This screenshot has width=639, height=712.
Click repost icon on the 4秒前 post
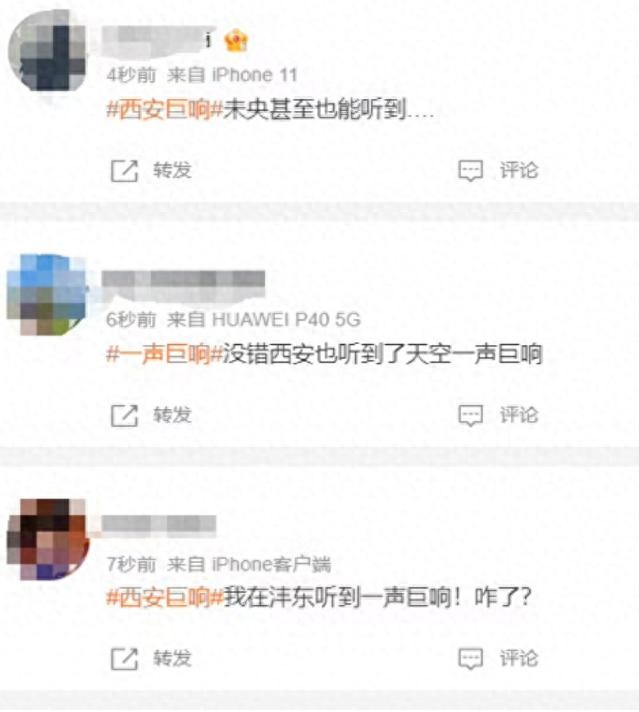[124, 171]
